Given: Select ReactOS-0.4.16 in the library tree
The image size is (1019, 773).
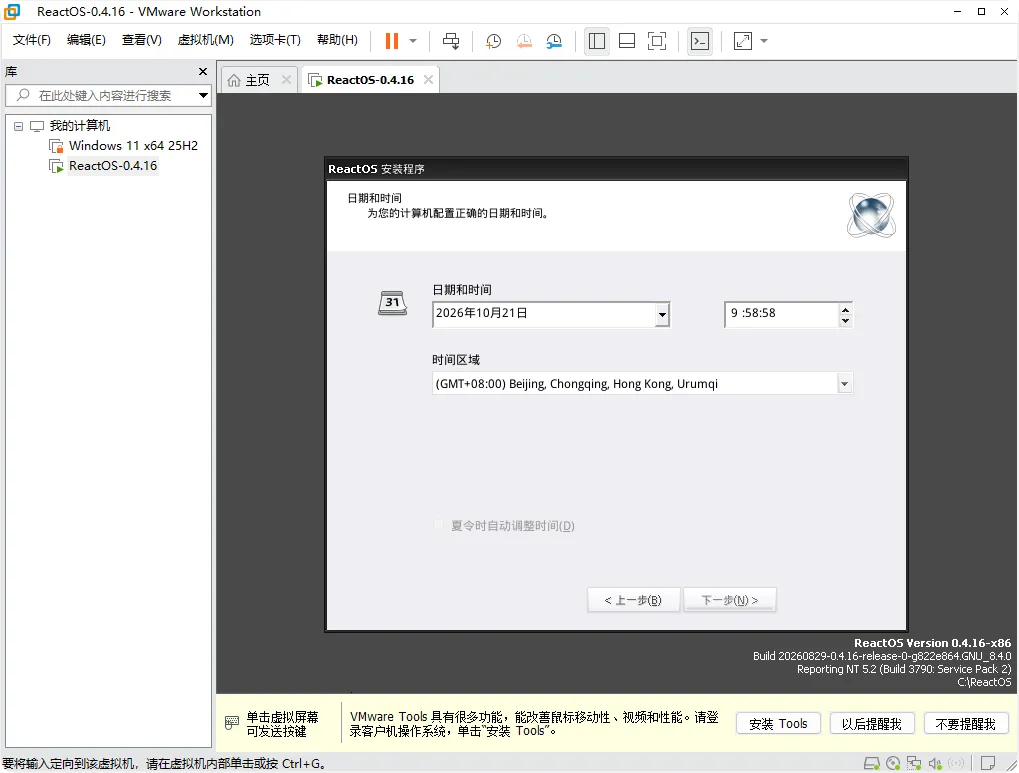Looking at the screenshot, I should pyautogui.click(x=113, y=166).
